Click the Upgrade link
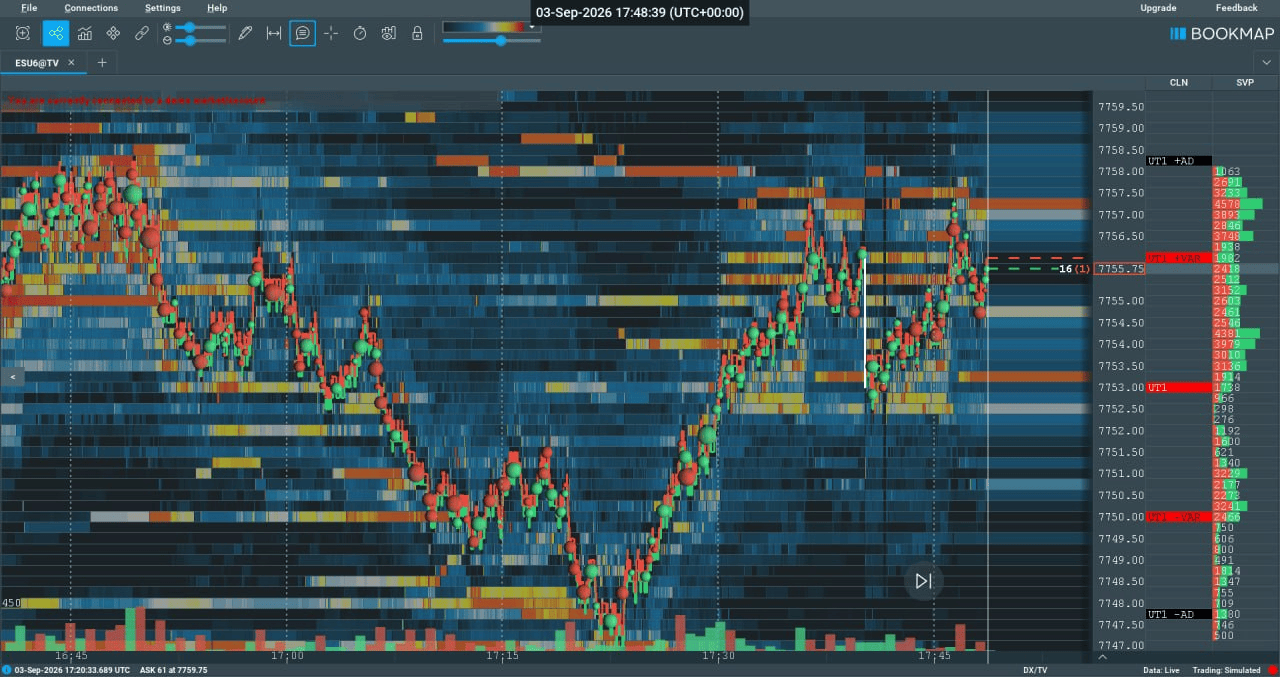1280x677 pixels. [1158, 8]
